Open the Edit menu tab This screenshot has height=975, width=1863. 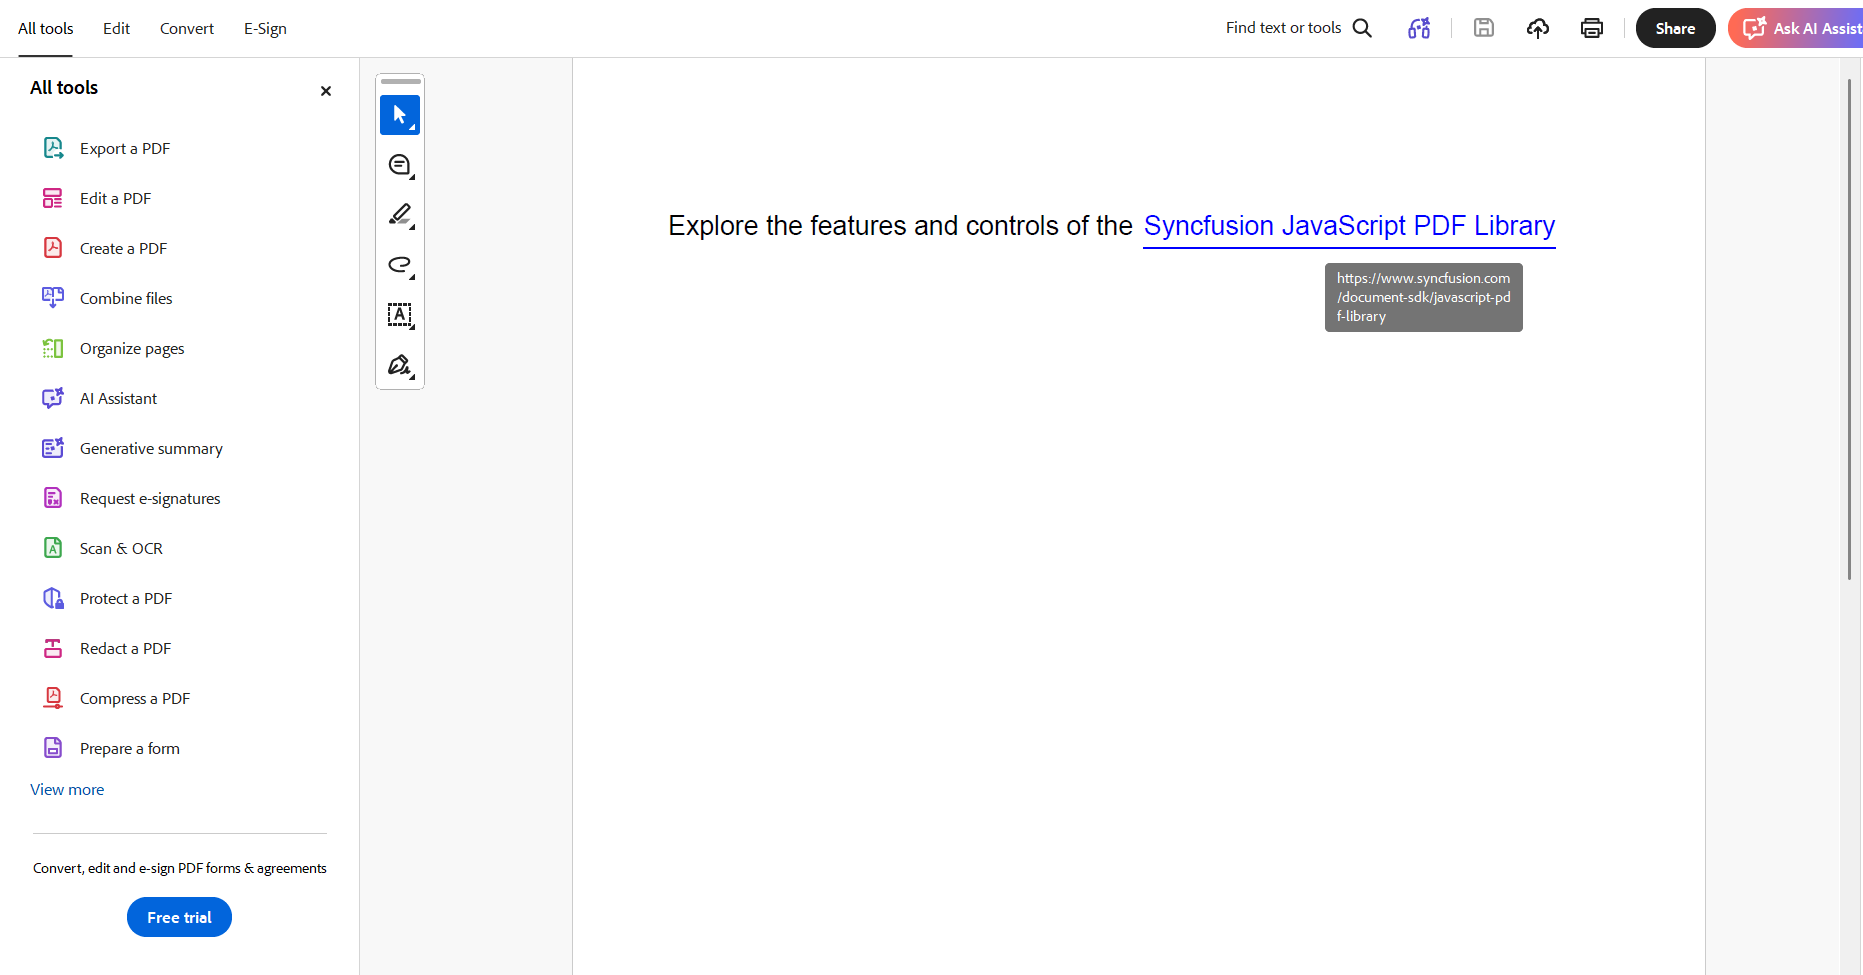click(116, 29)
